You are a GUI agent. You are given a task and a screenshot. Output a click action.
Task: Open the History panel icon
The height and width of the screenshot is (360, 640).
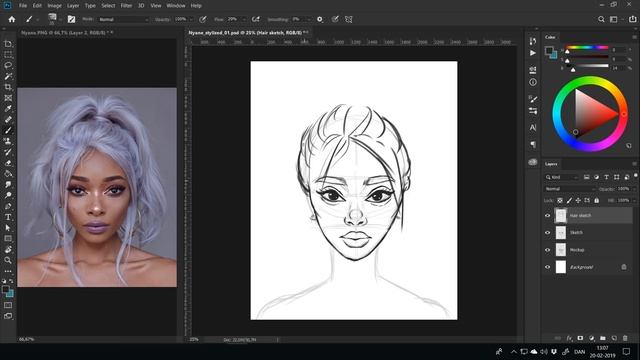click(533, 41)
